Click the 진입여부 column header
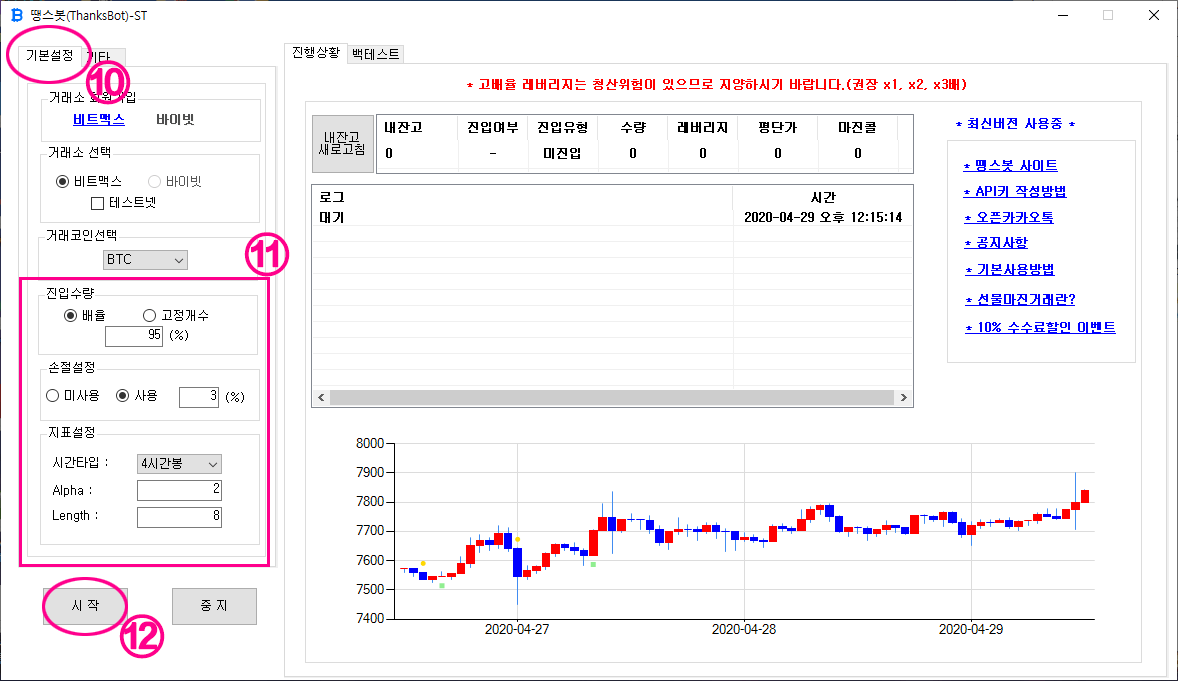This screenshot has width=1178, height=681. 493,128
